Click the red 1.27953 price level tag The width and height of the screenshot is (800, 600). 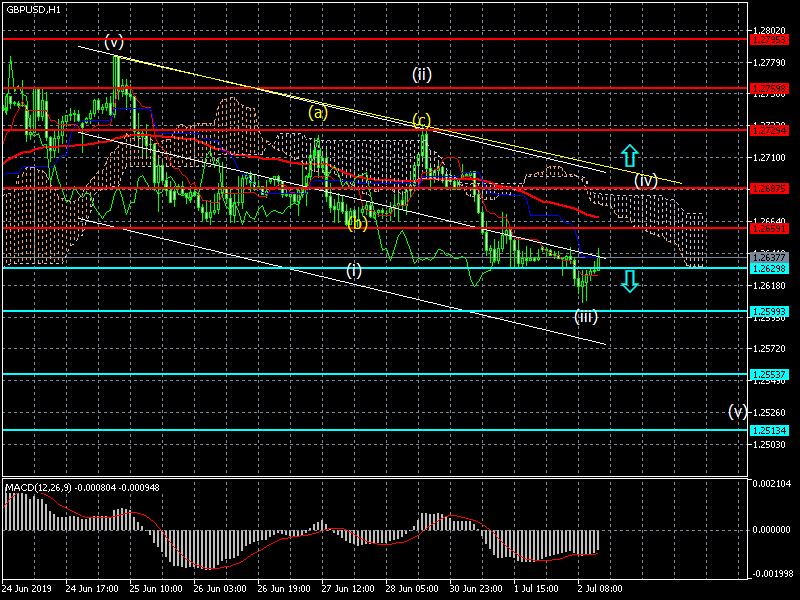pos(769,39)
